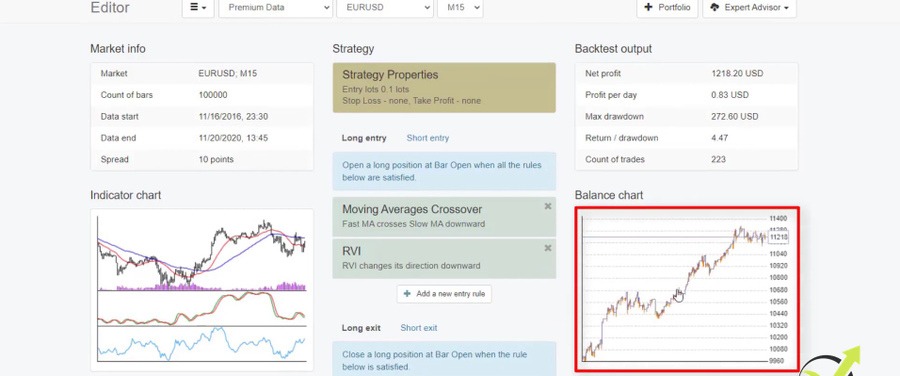Image resolution: width=900 pixels, height=376 pixels.
Task: Remove the RVI entry rule
Action: (x=548, y=248)
